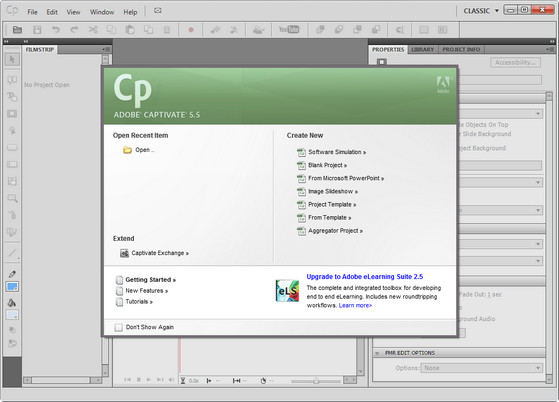Open the Filmstrip panel options menu
This screenshot has height=402, width=559.
pyautogui.click(x=107, y=49)
